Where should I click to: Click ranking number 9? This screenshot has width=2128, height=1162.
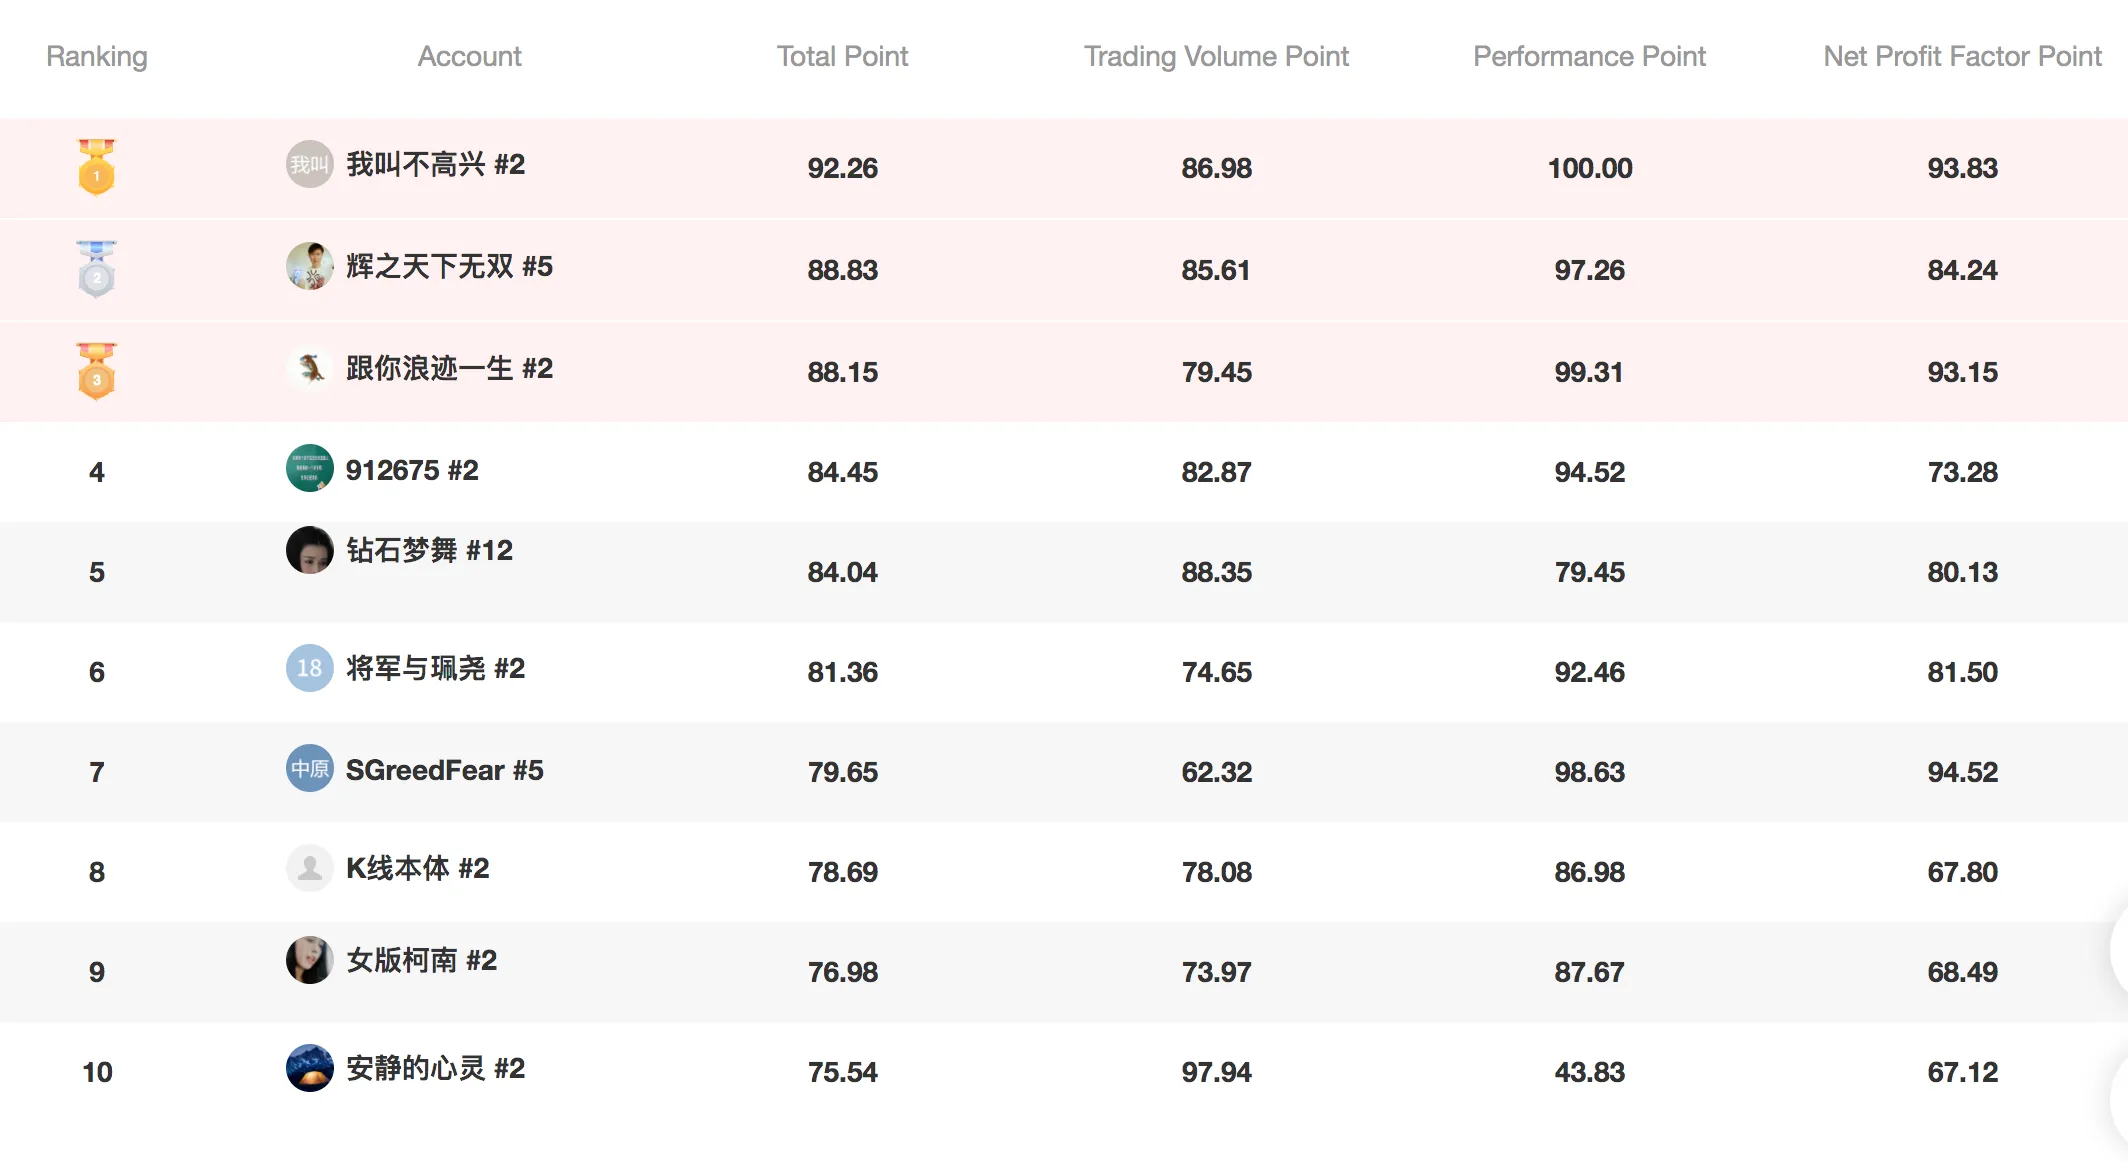[x=97, y=972]
